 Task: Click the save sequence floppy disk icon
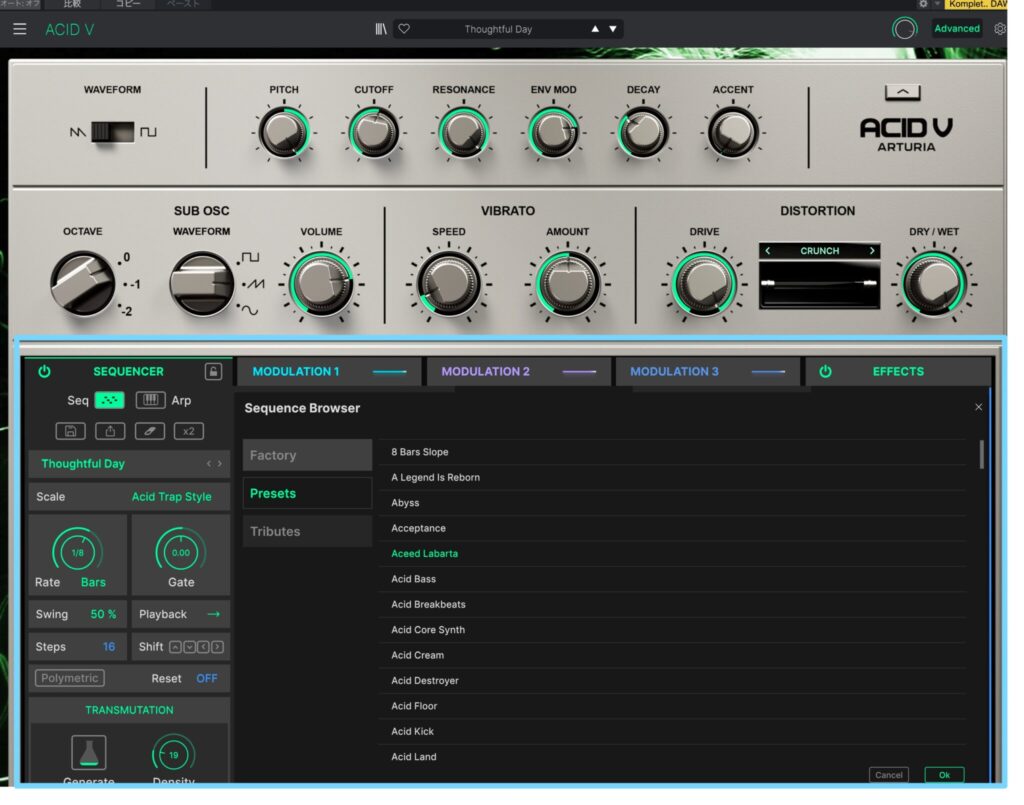70,431
